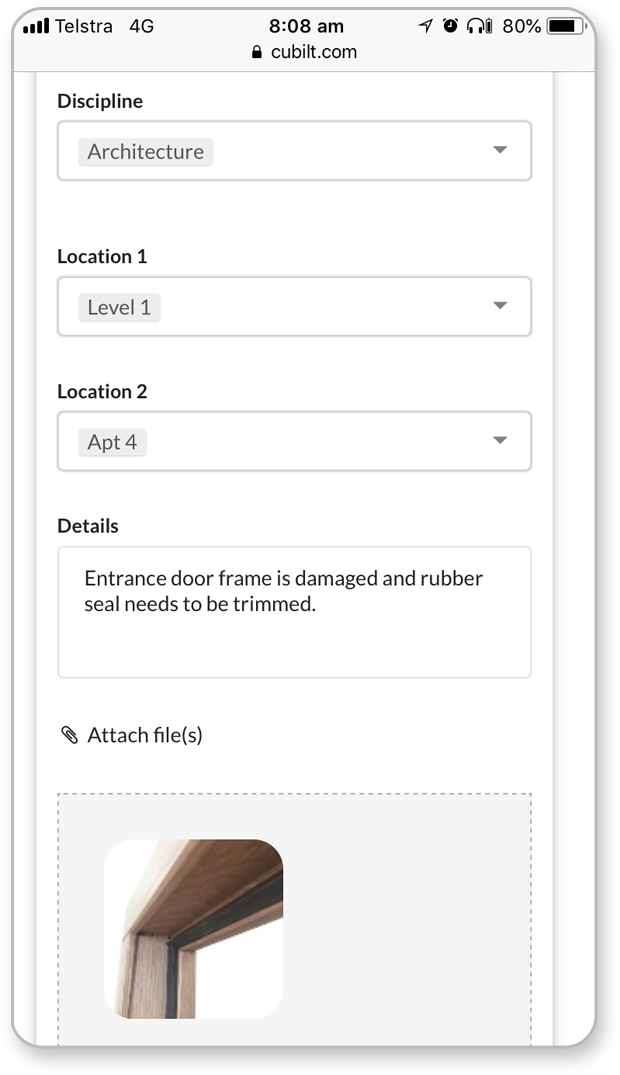Tap the headphones status icon
Viewport: 620px width, 1075px height.
point(480,26)
